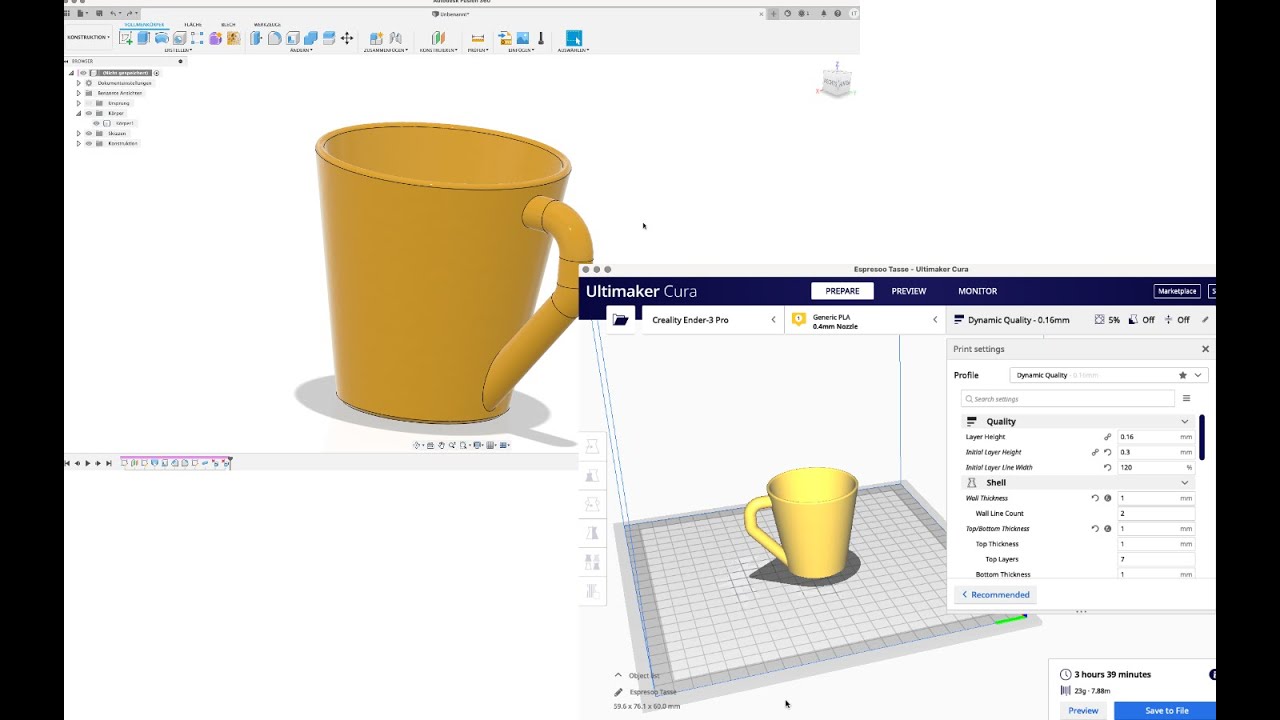Click the Fusion timeline play button
Screen dimensions: 1280x720
(88, 463)
